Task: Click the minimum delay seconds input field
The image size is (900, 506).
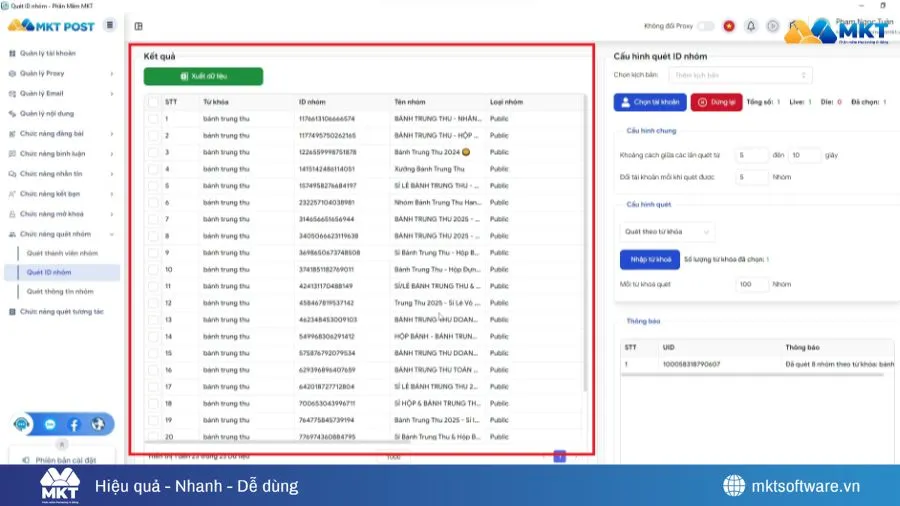Action: coord(751,155)
